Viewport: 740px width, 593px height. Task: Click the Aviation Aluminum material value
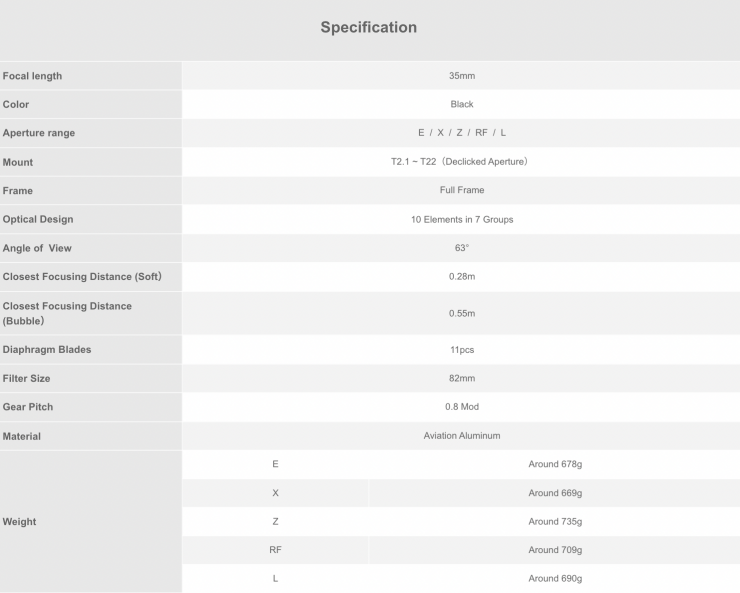pos(461,436)
